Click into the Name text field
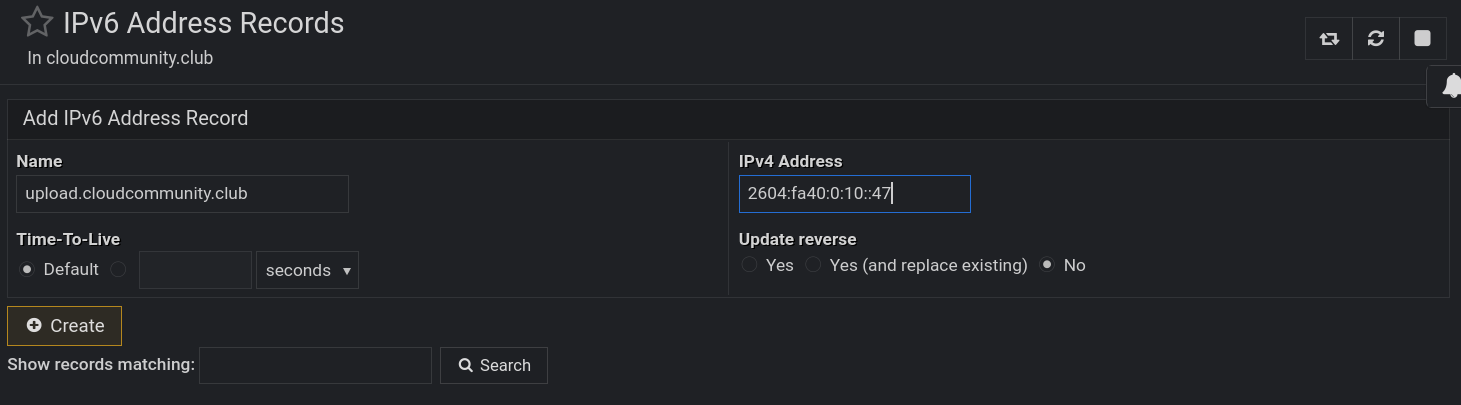 [182, 194]
